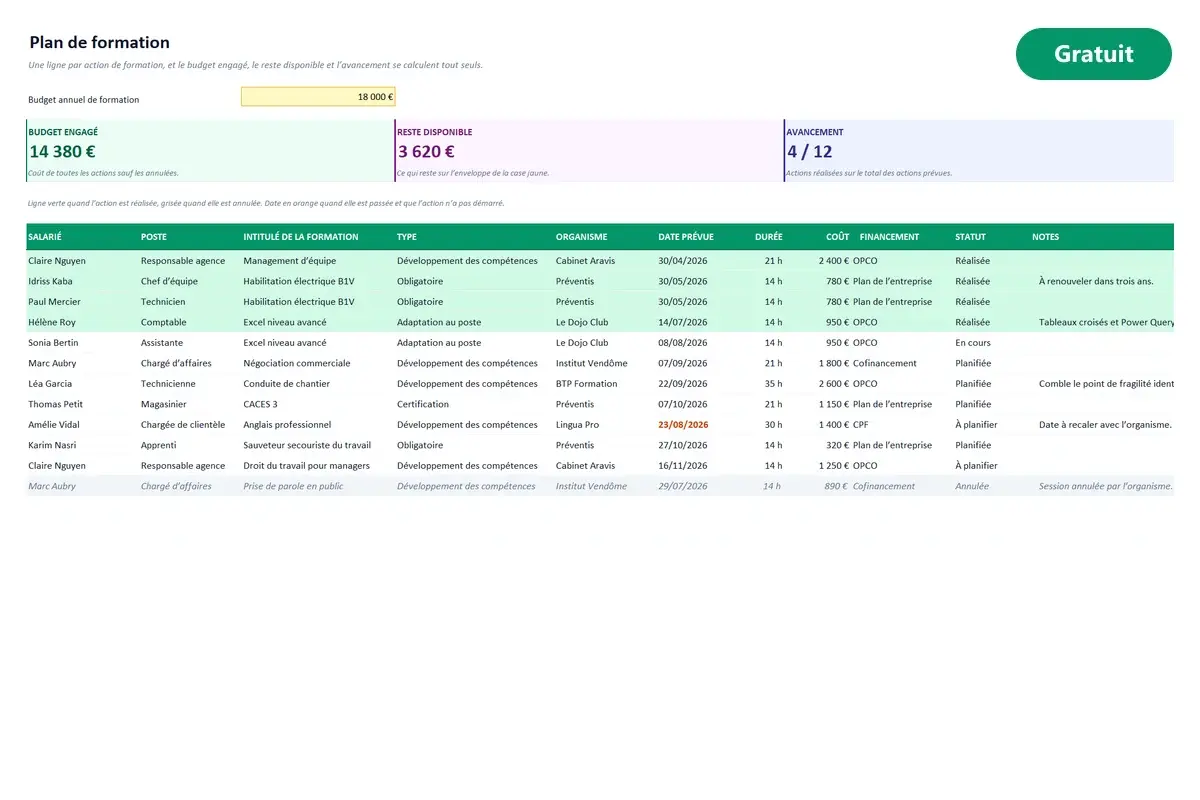Click the 14 380 € budget engagé value
The width and height of the screenshot is (1200, 800).
[x=62, y=152]
